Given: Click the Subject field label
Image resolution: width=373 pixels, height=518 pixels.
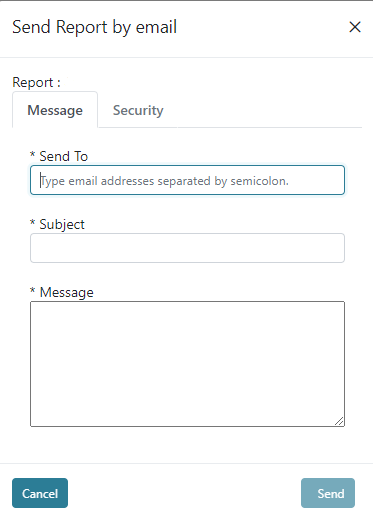Looking at the screenshot, I should coord(62,224).
